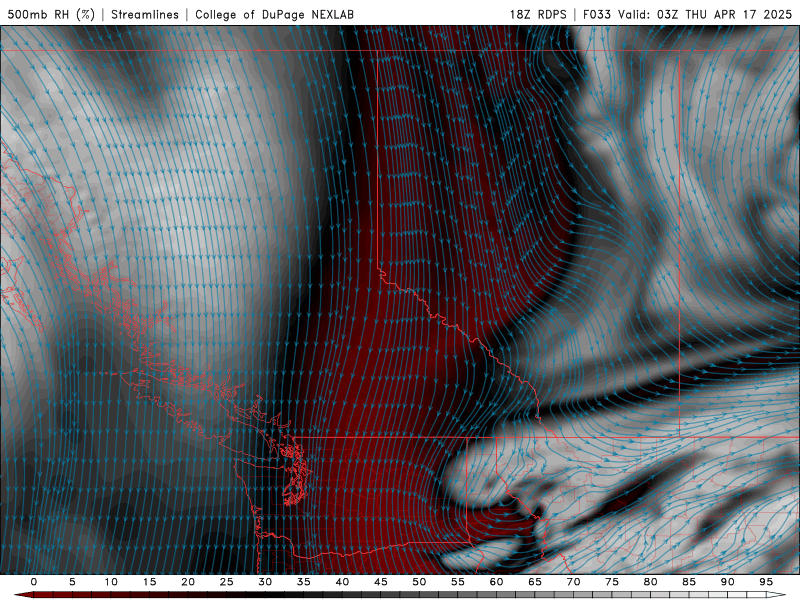Screen dimensions: 800x600
Task: Click the colorbar label "35"
Action: 304,582
